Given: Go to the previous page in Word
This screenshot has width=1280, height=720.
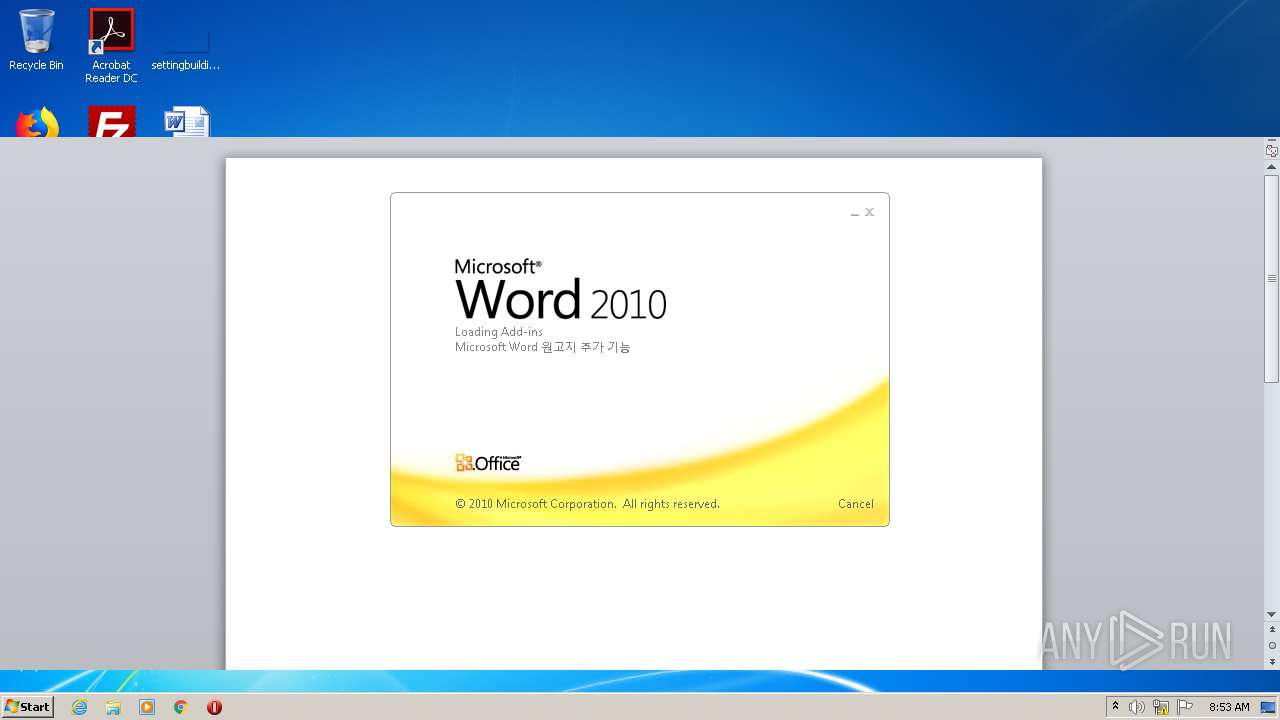Looking at the screenshot, I should (x=1272, y=630).
